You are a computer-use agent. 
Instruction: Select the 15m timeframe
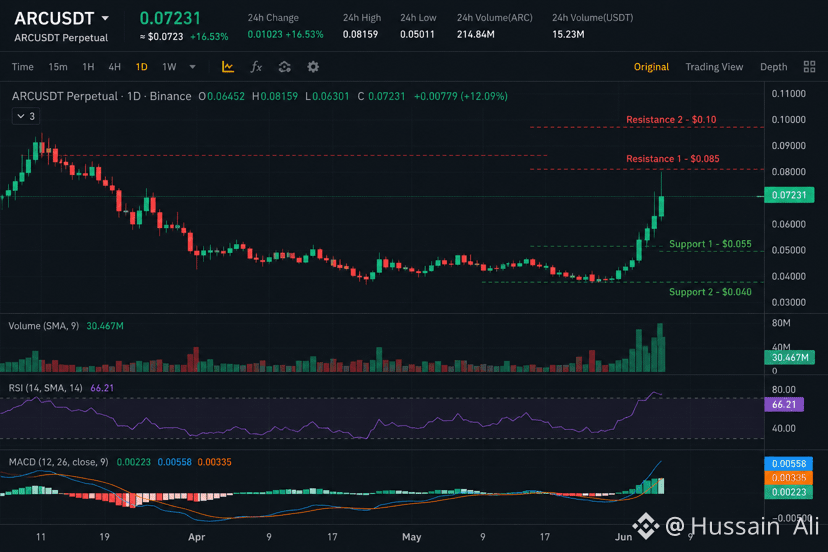click(58, 67)
